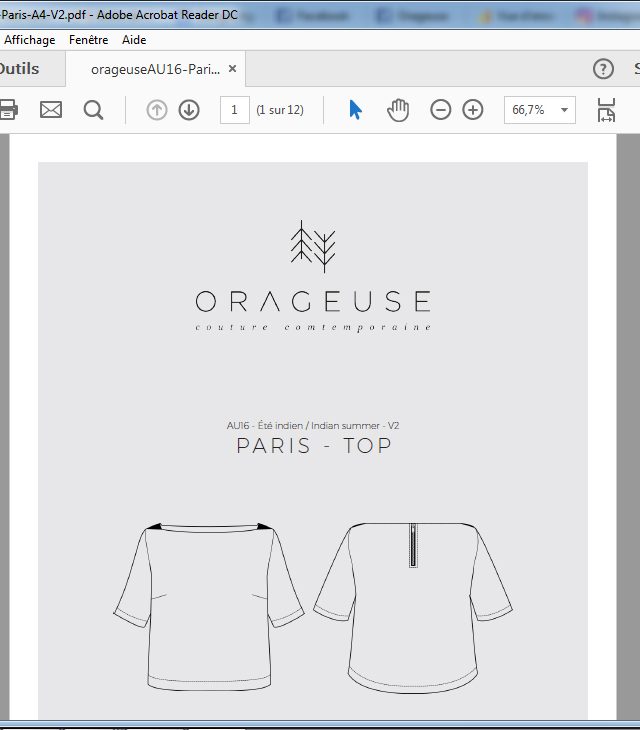Close the orageuseAU16-Pari... tab

pos(232,69)
